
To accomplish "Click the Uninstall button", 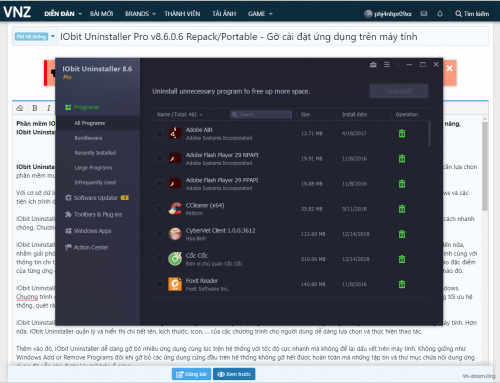I will (x=399, y=91).
